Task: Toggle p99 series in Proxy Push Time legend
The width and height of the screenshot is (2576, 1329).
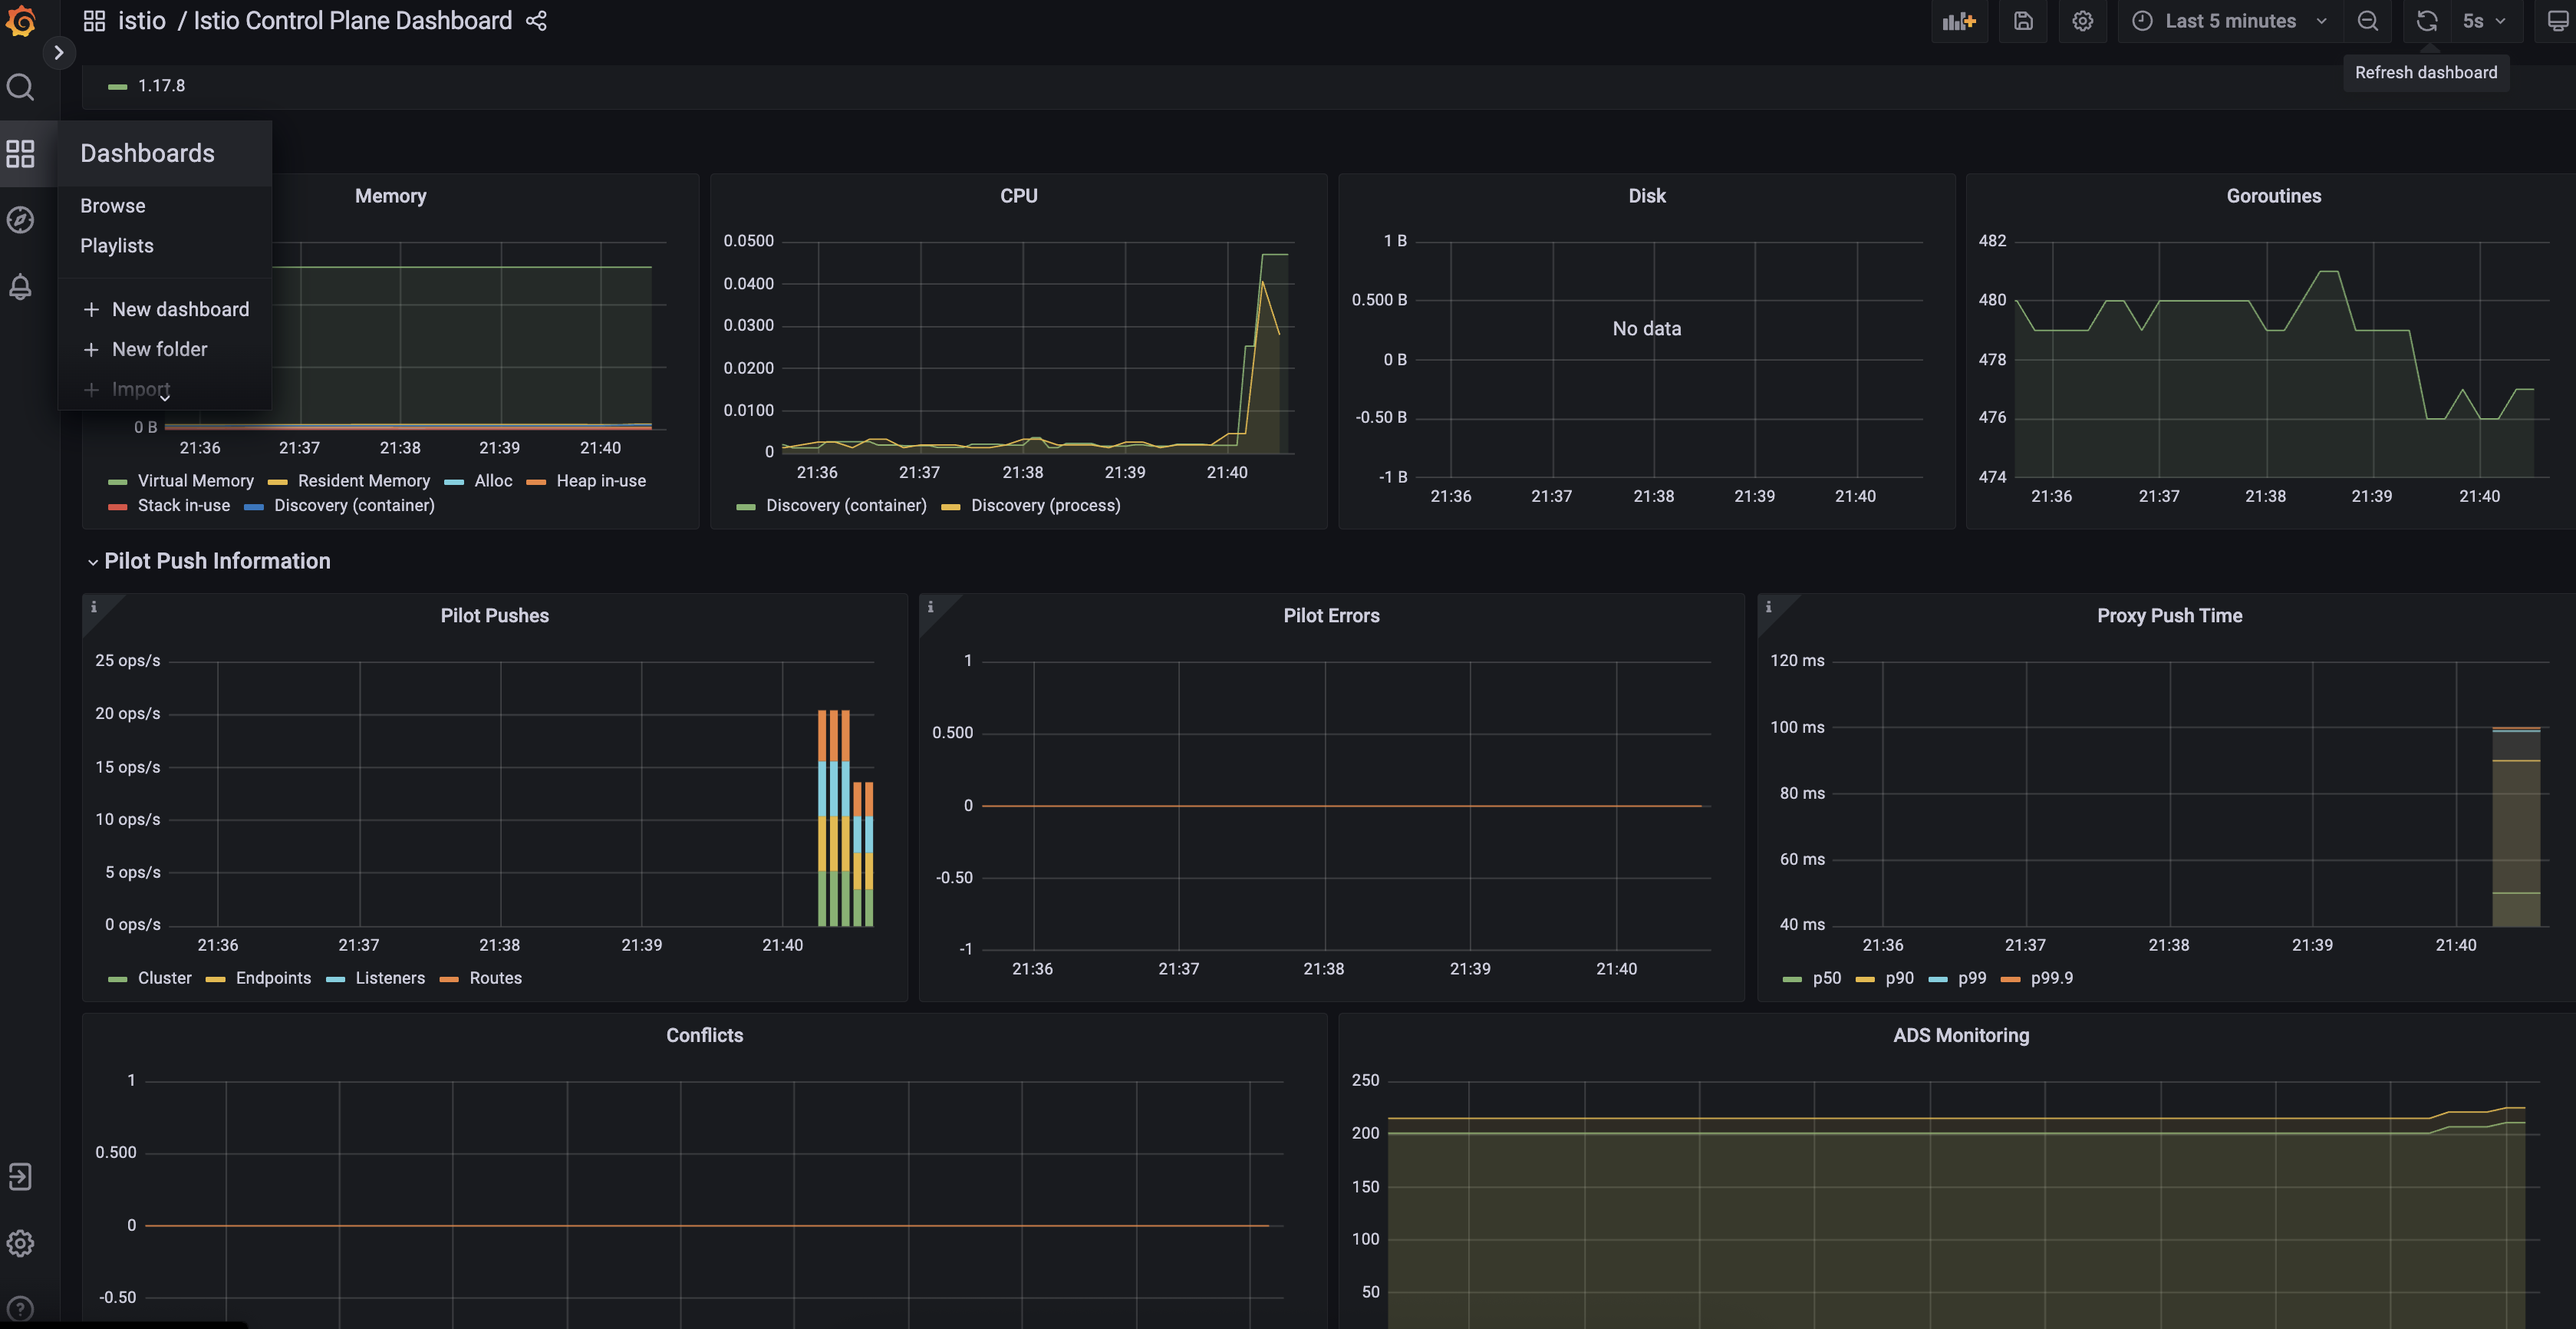Action: click(x=1971, y=978)
